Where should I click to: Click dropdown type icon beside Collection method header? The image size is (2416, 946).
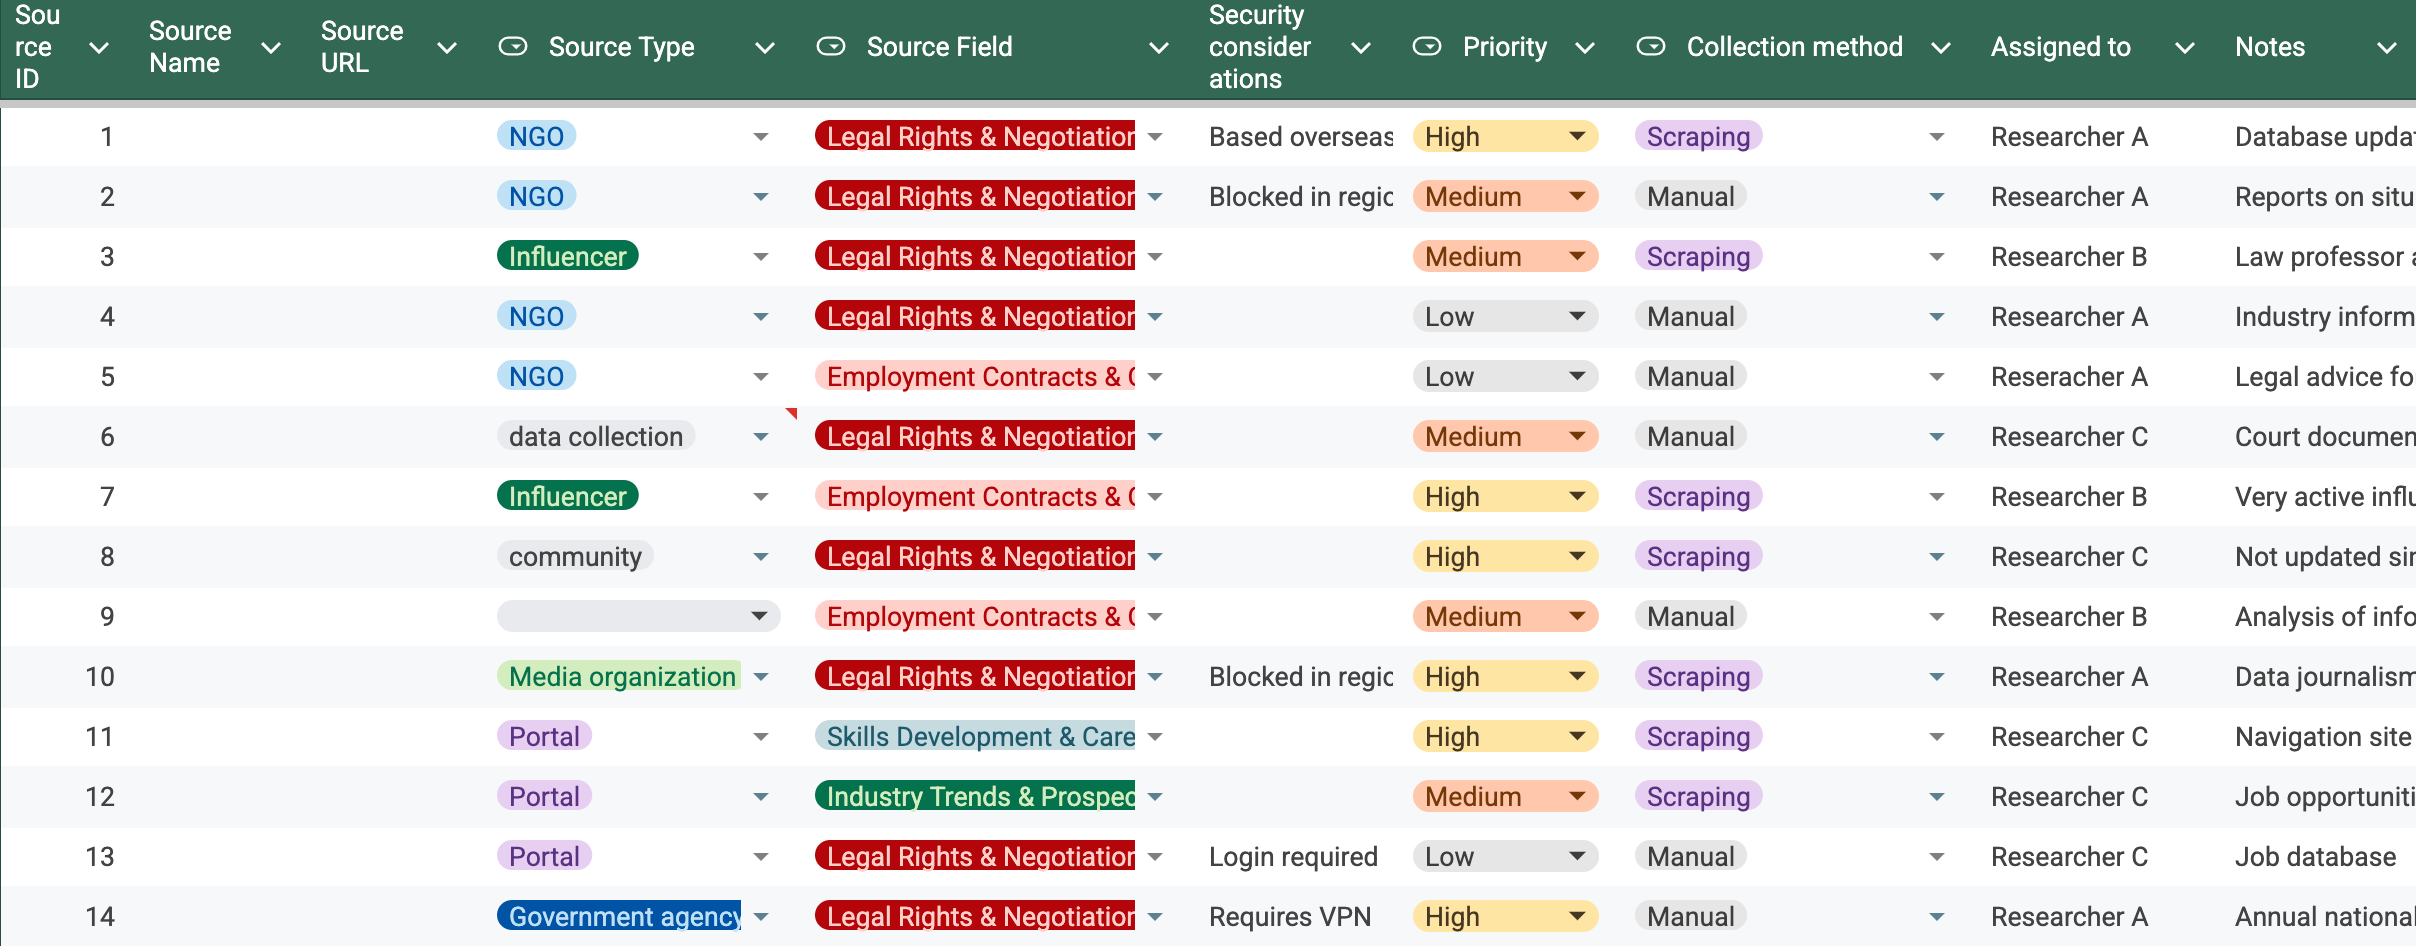pos(1651,47)
